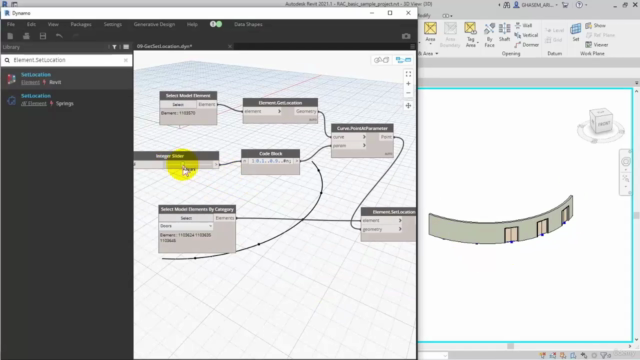Expand the Integer Slider settings arrow
This screenshot has height=360, width=640.
point(216,164)
